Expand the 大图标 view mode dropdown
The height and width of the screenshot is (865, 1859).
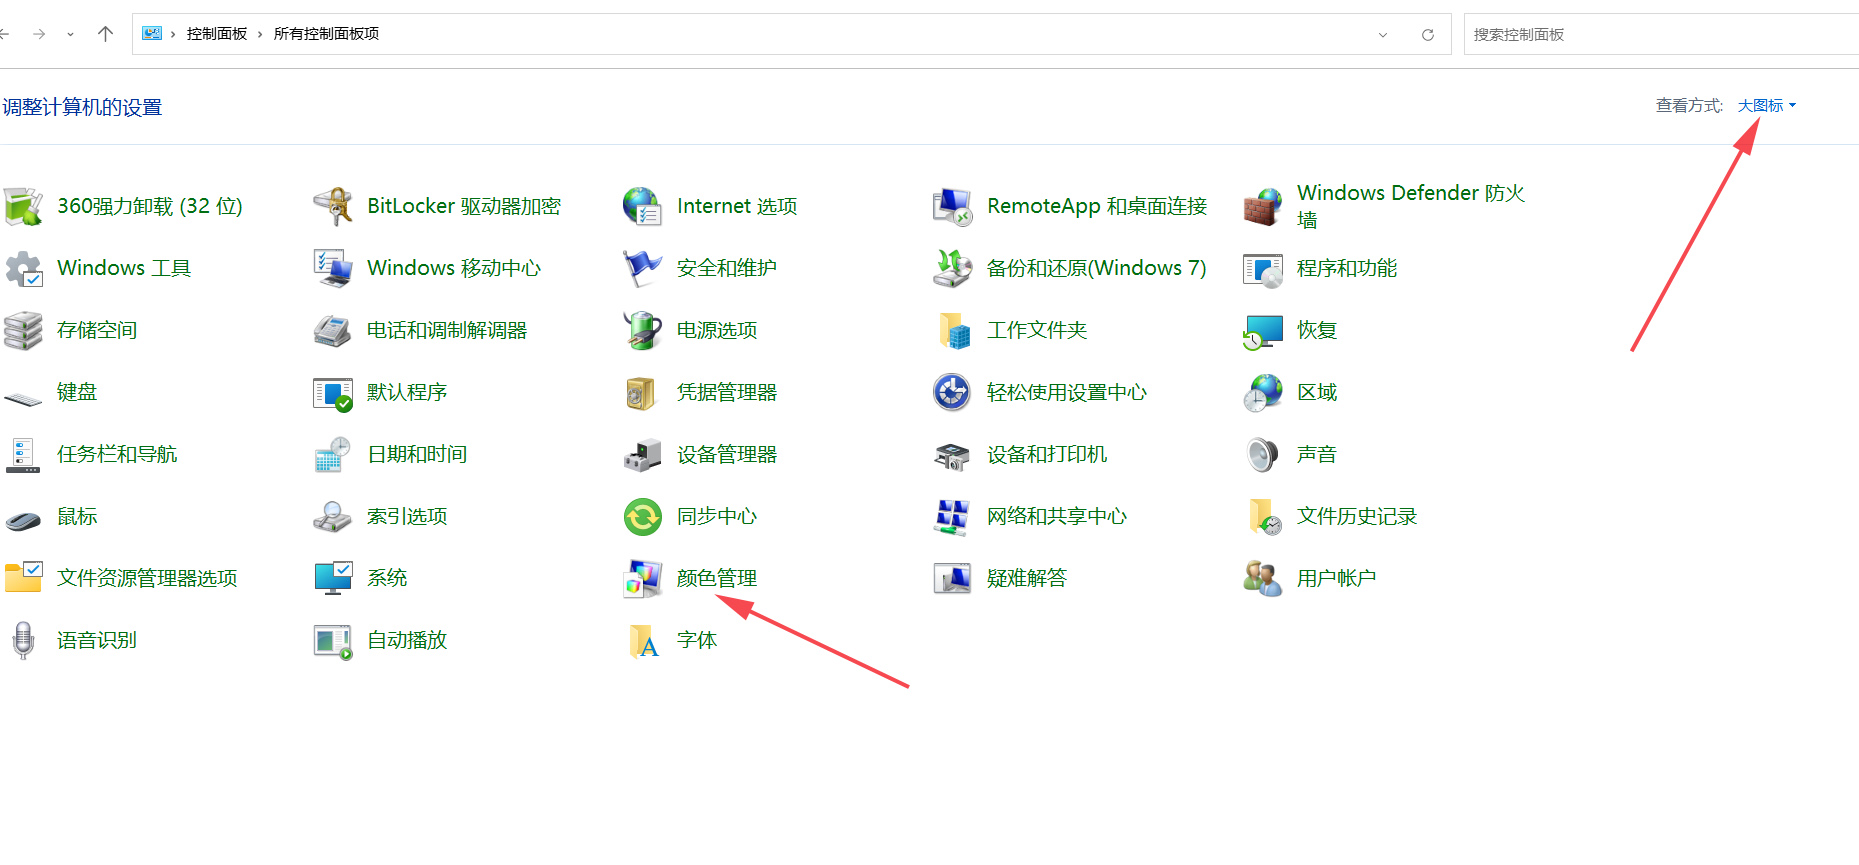pyautogui.click(x=1766, y=106)
